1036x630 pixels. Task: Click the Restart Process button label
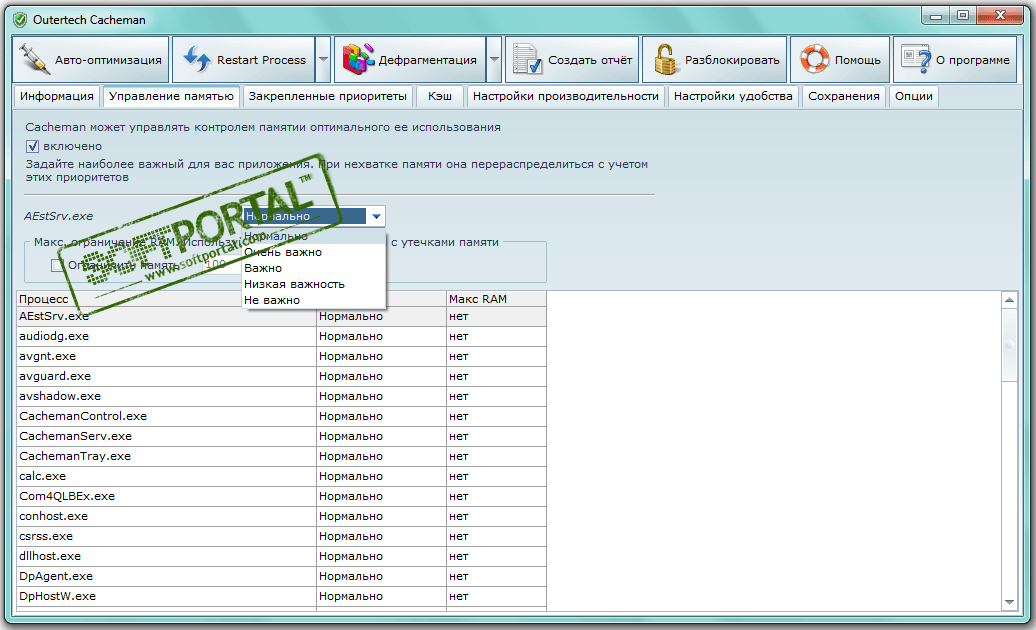262,60
